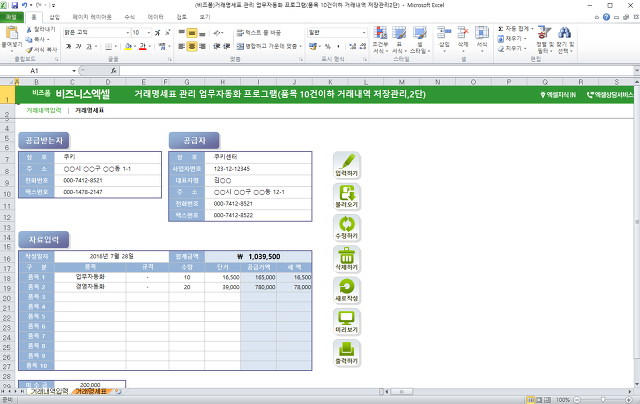640x404 pixels.
Task: Open the 수식 formulas ribbon tab
Action: [129, 17]
